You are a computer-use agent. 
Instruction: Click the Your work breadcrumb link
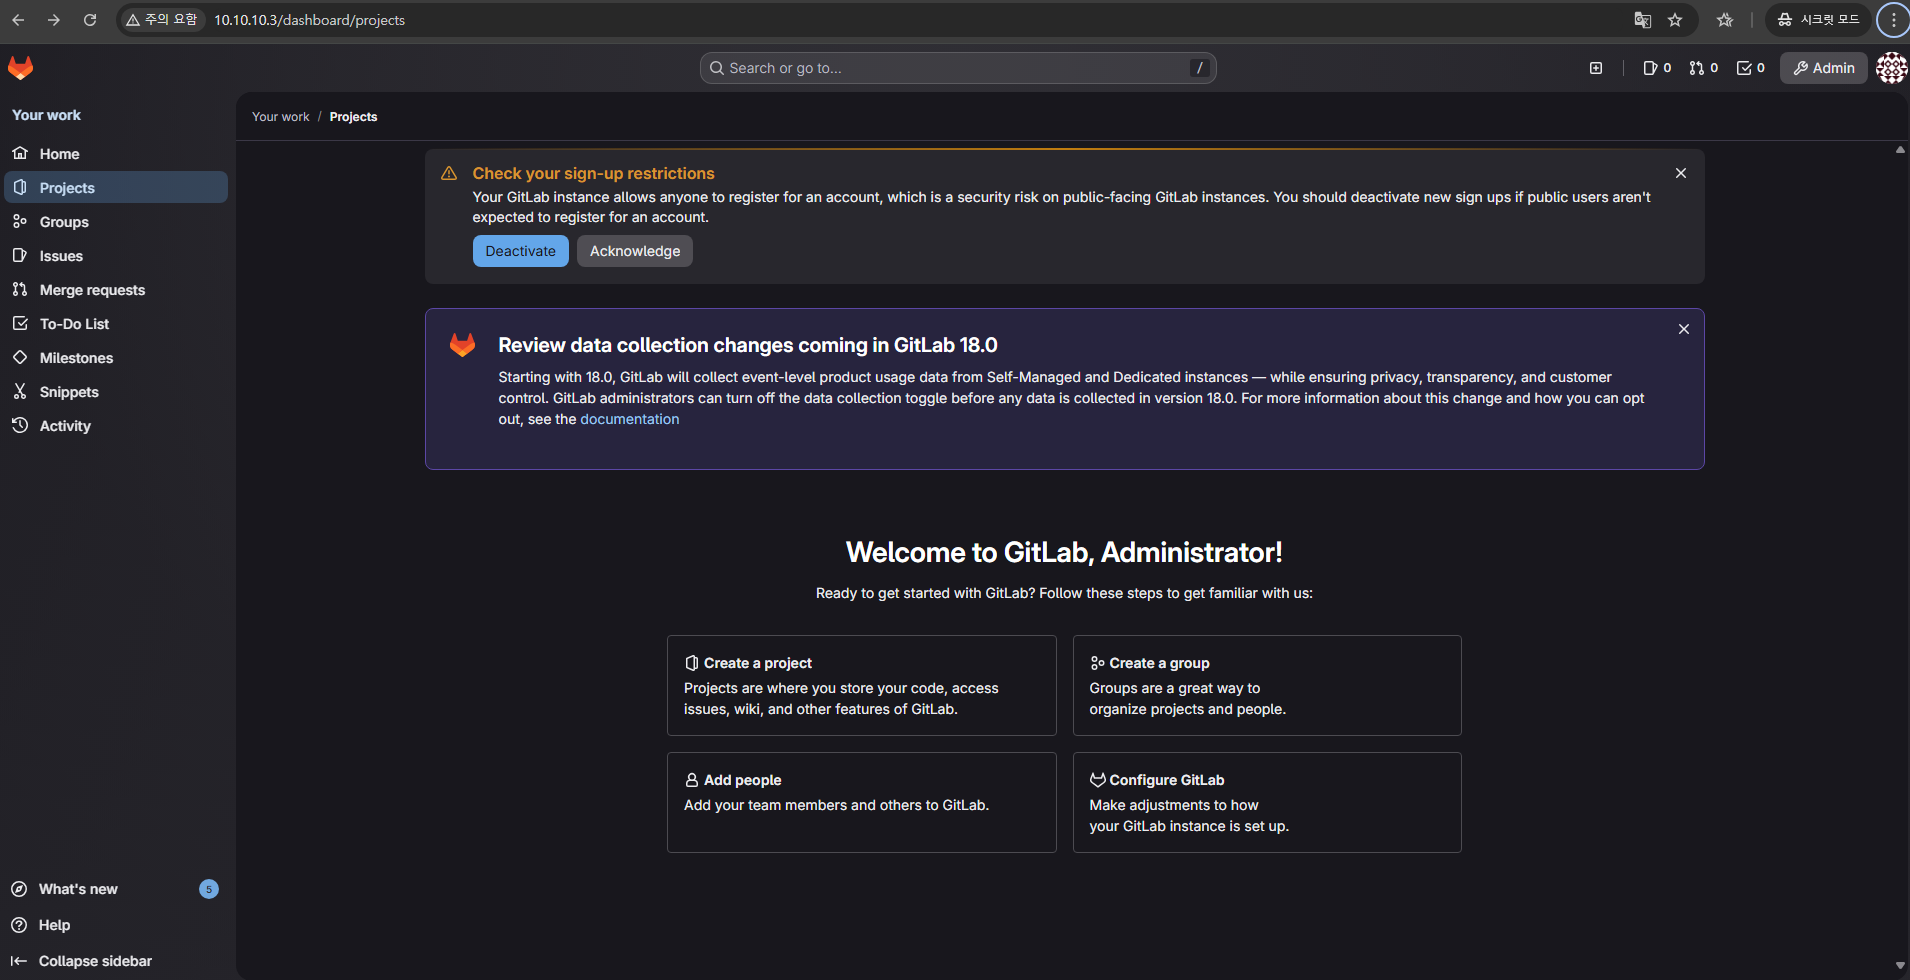[281, 117]
